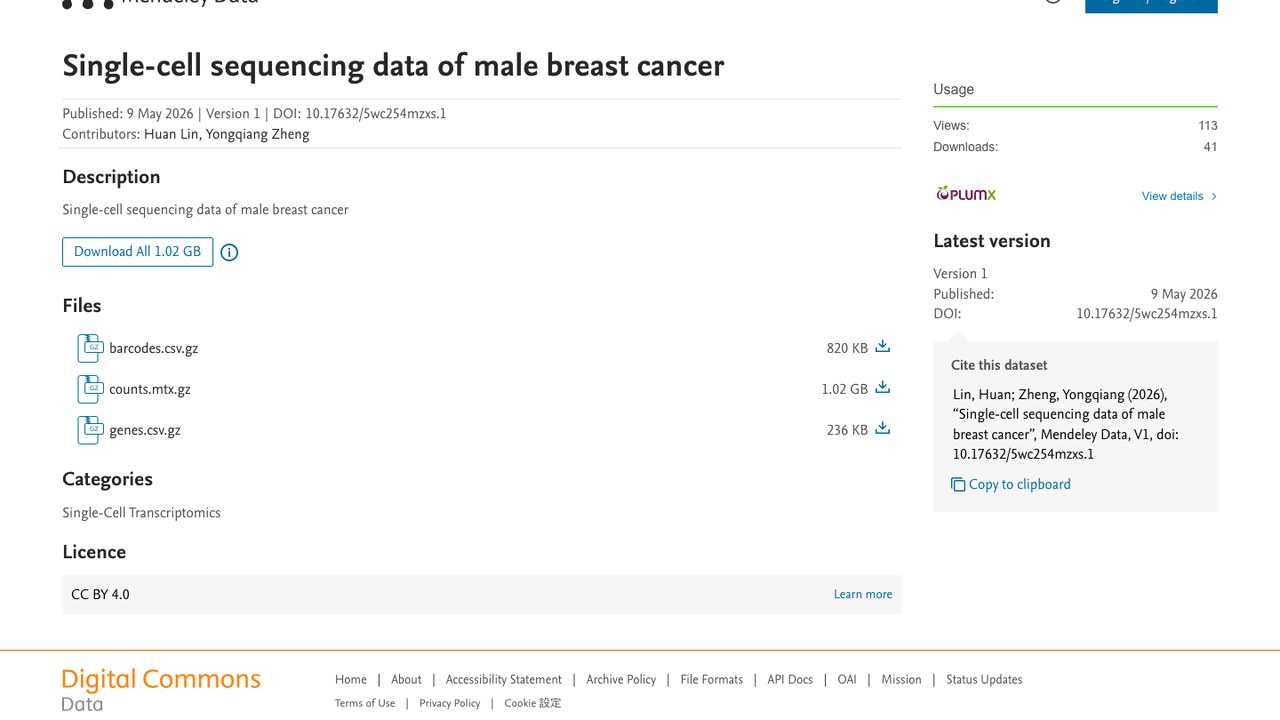Select contributor name Huan Lin under the title
Screen dimensions: 1280x720
point(171,134)
